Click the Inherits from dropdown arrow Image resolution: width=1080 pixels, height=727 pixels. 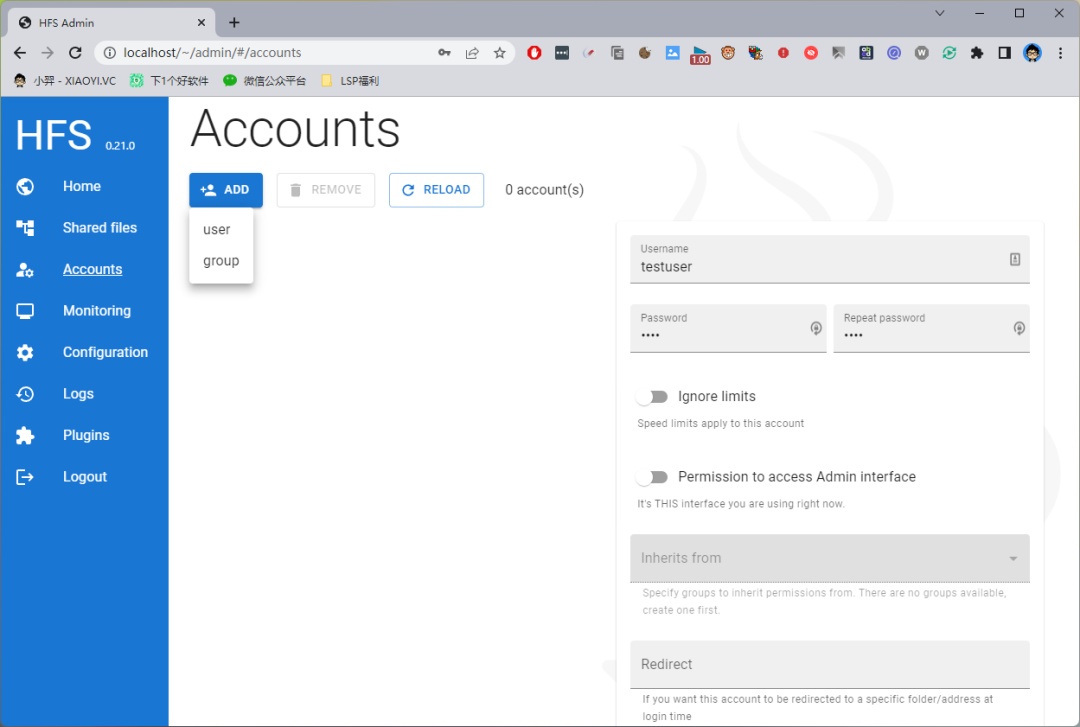pos(1013,558)
